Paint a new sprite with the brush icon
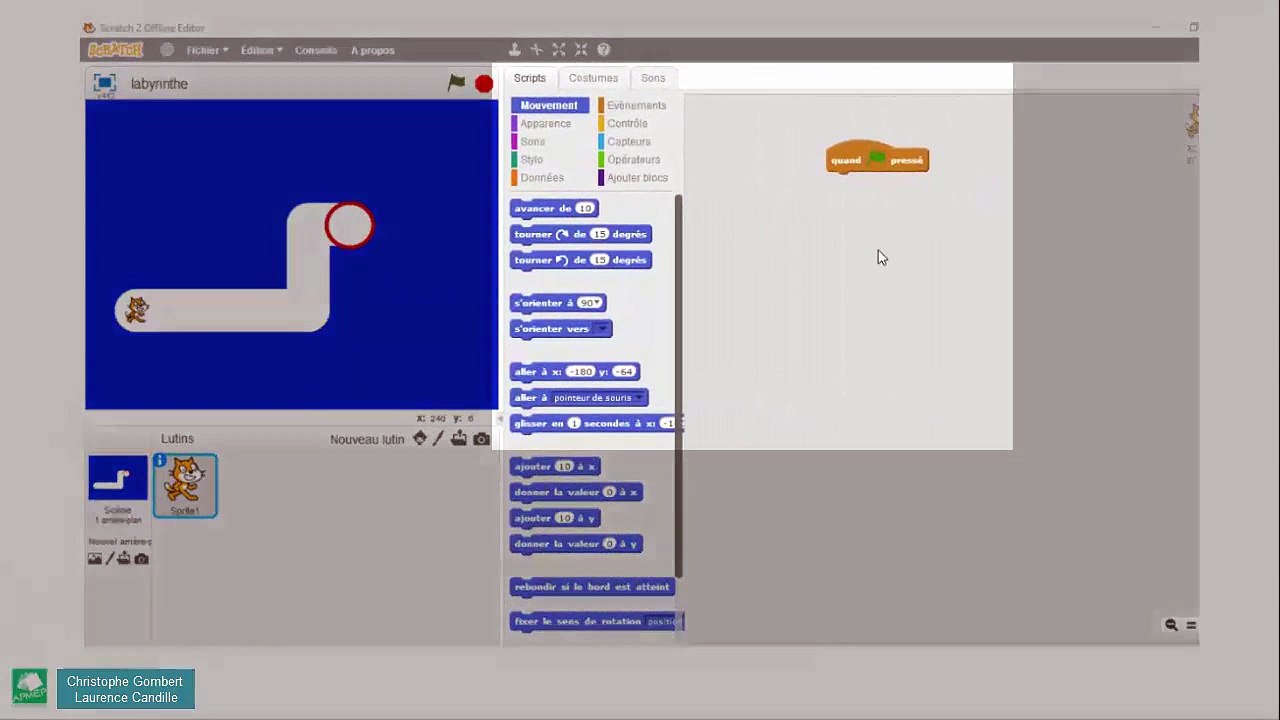The height and width of the screenshot is (720, 1280). click(438, 438)
